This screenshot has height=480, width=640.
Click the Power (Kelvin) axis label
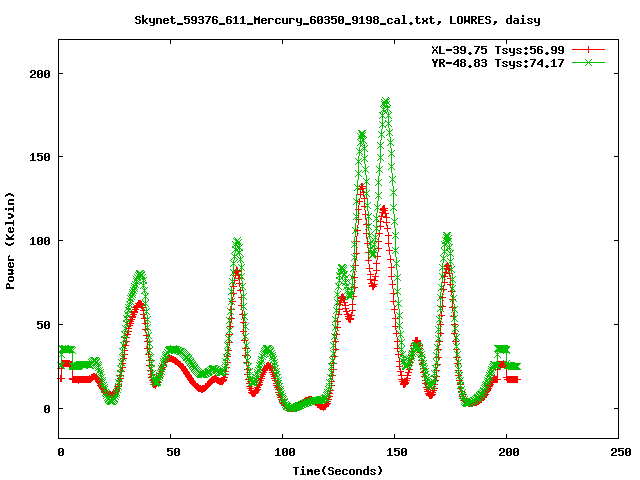10,241
